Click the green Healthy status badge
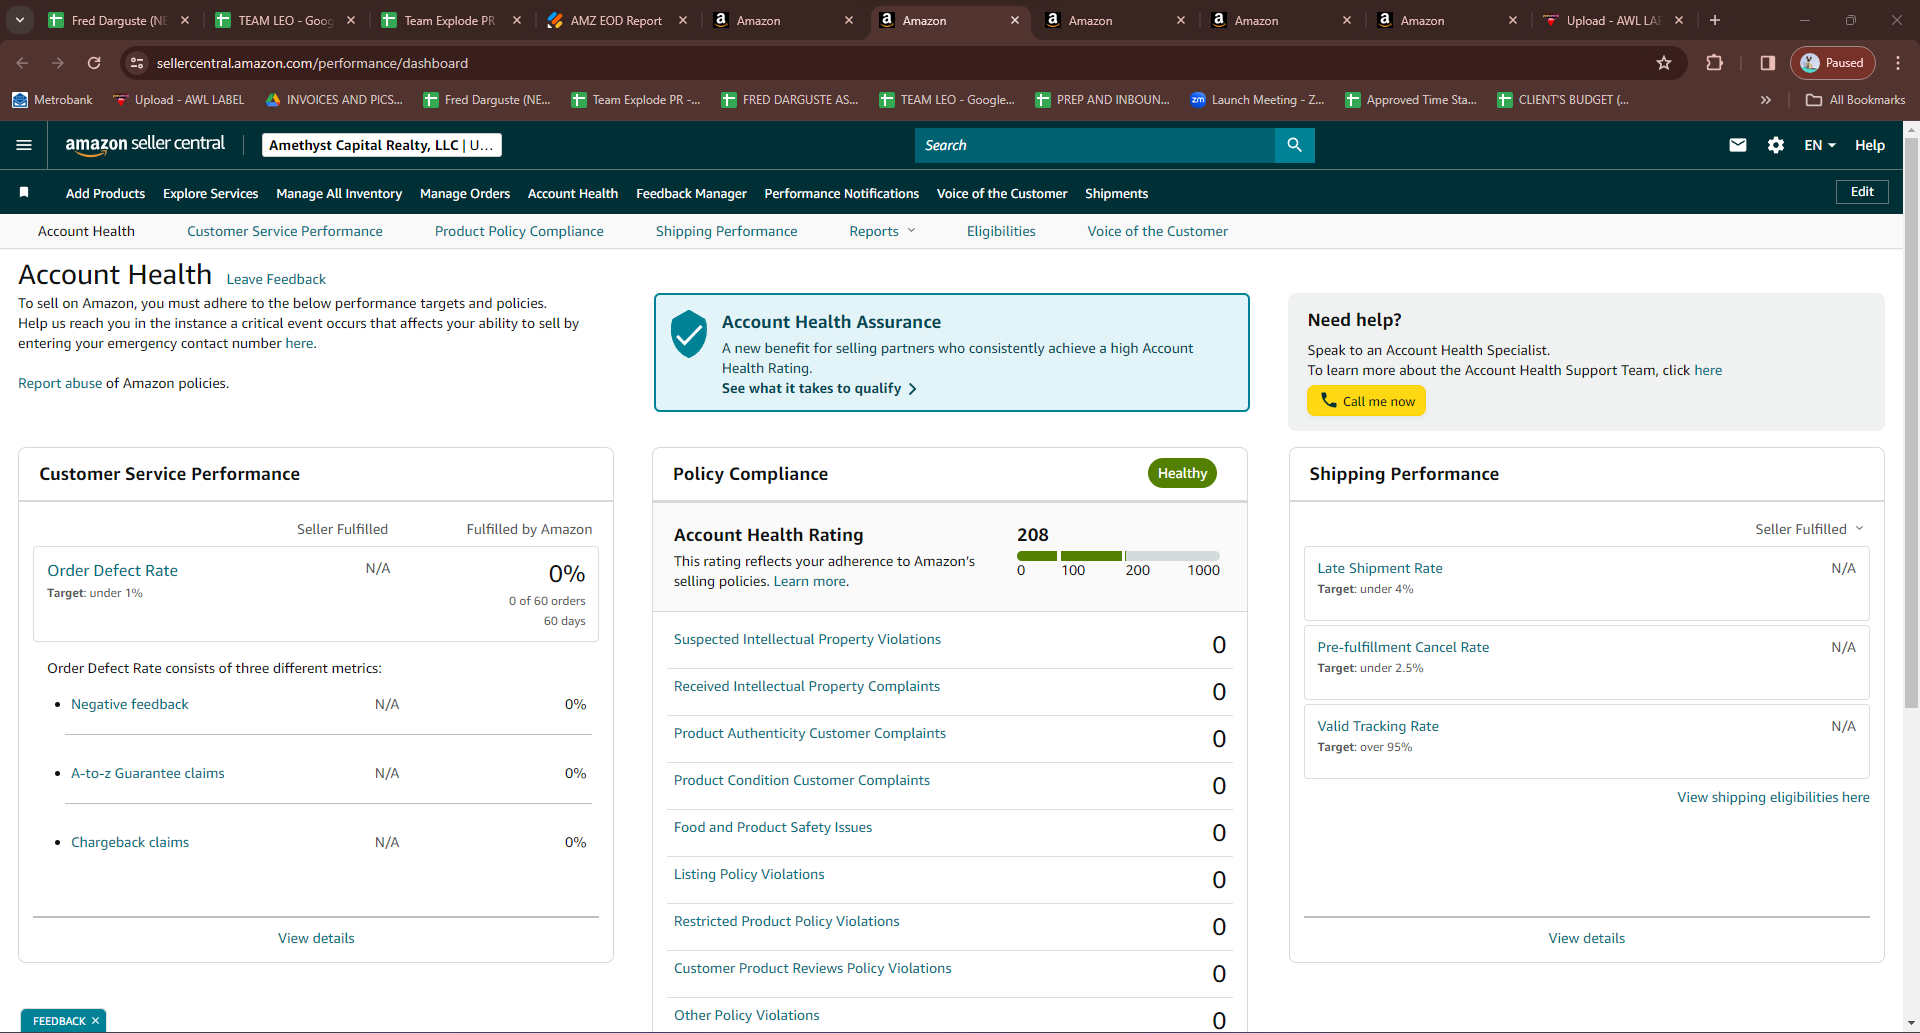 1182,473
